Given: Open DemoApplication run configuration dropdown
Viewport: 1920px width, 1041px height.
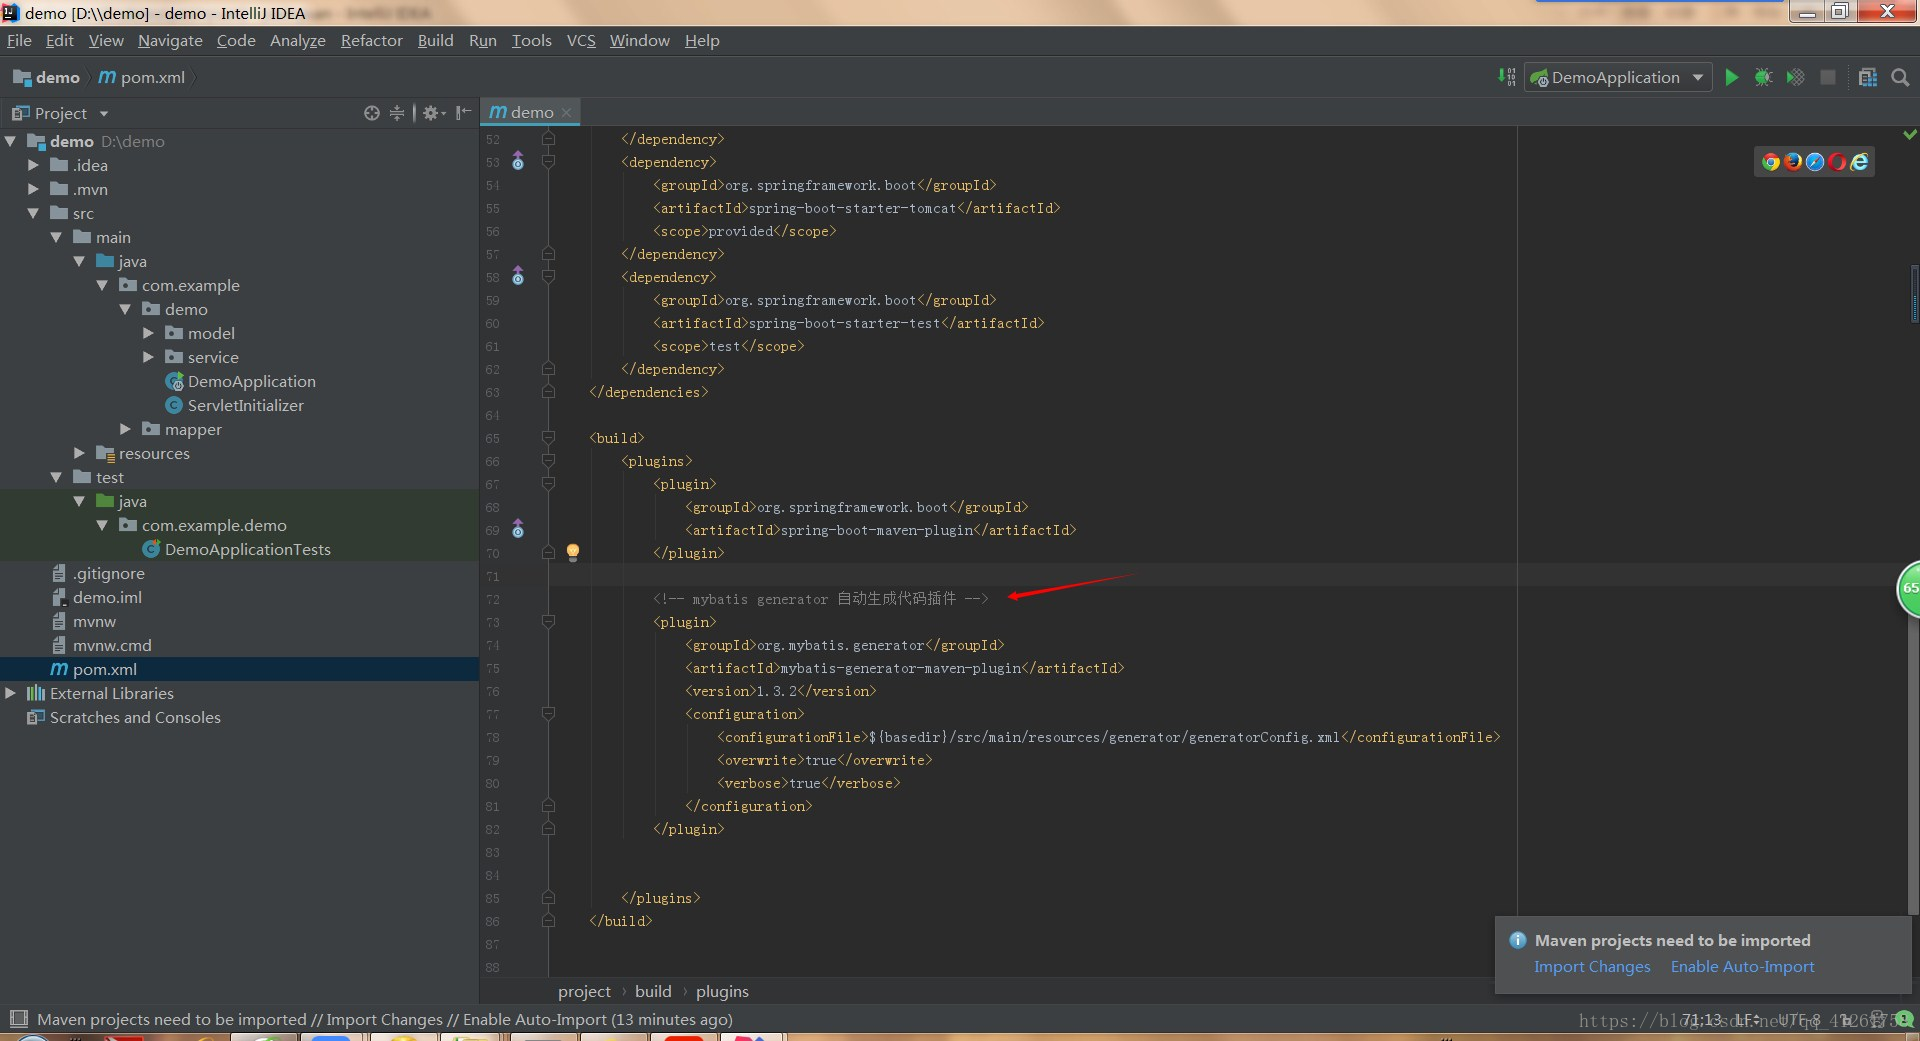Looking at the screenshot, I should [1618, 77].
